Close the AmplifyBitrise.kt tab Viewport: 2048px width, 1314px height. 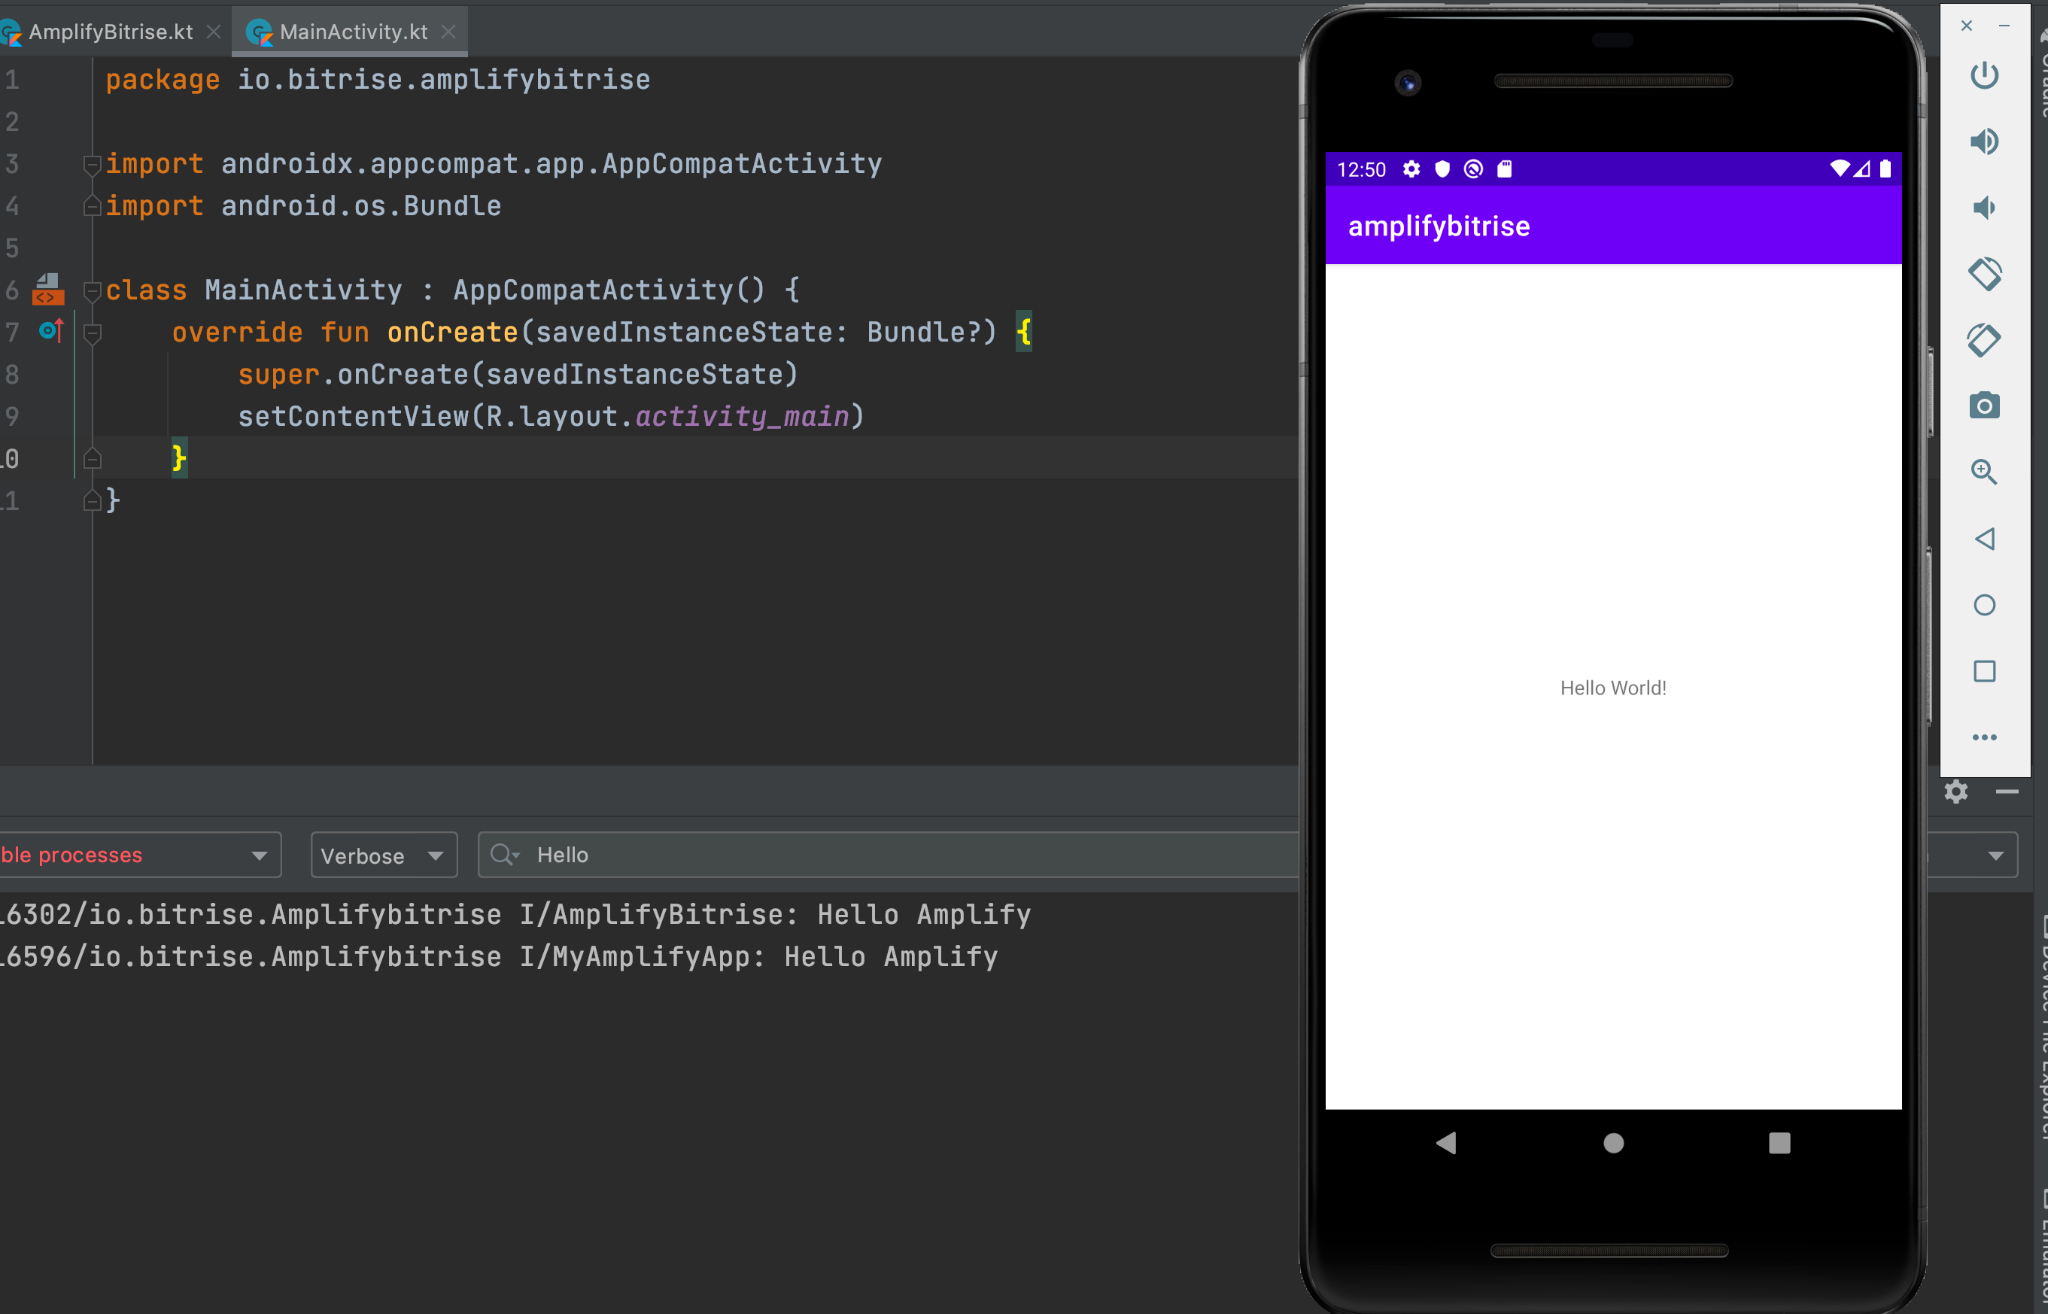coord(213,32)
